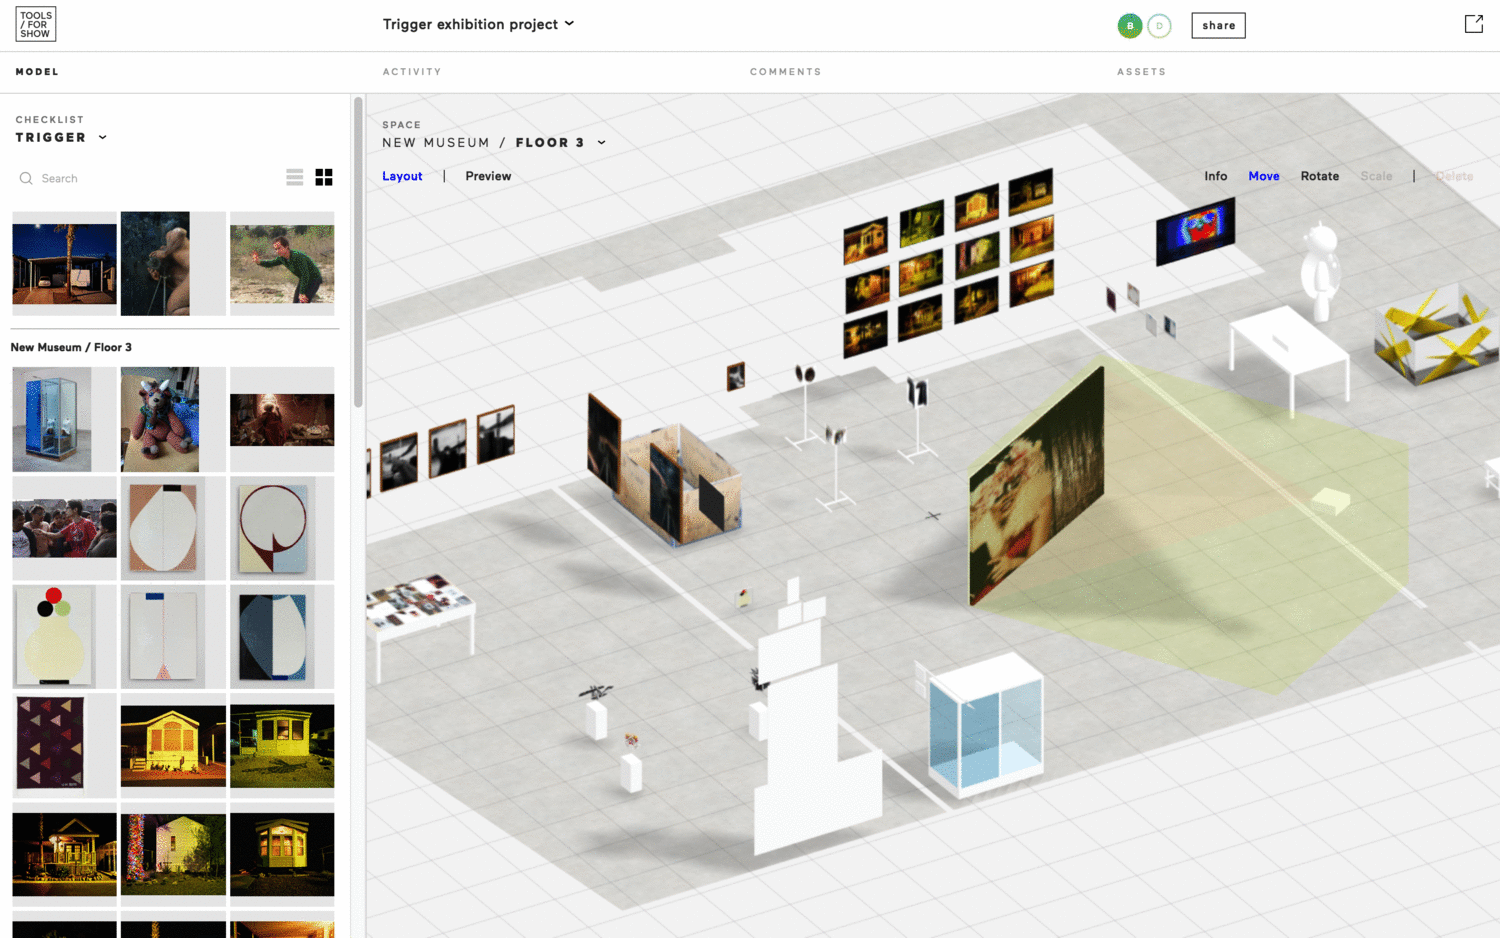1500x938 pixels.
Task: Click the share button
Action: 1218,26
